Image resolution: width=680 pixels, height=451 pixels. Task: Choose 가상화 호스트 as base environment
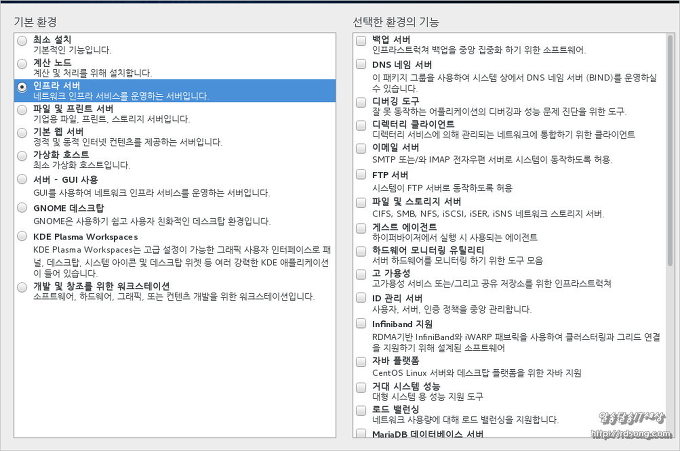22,156
